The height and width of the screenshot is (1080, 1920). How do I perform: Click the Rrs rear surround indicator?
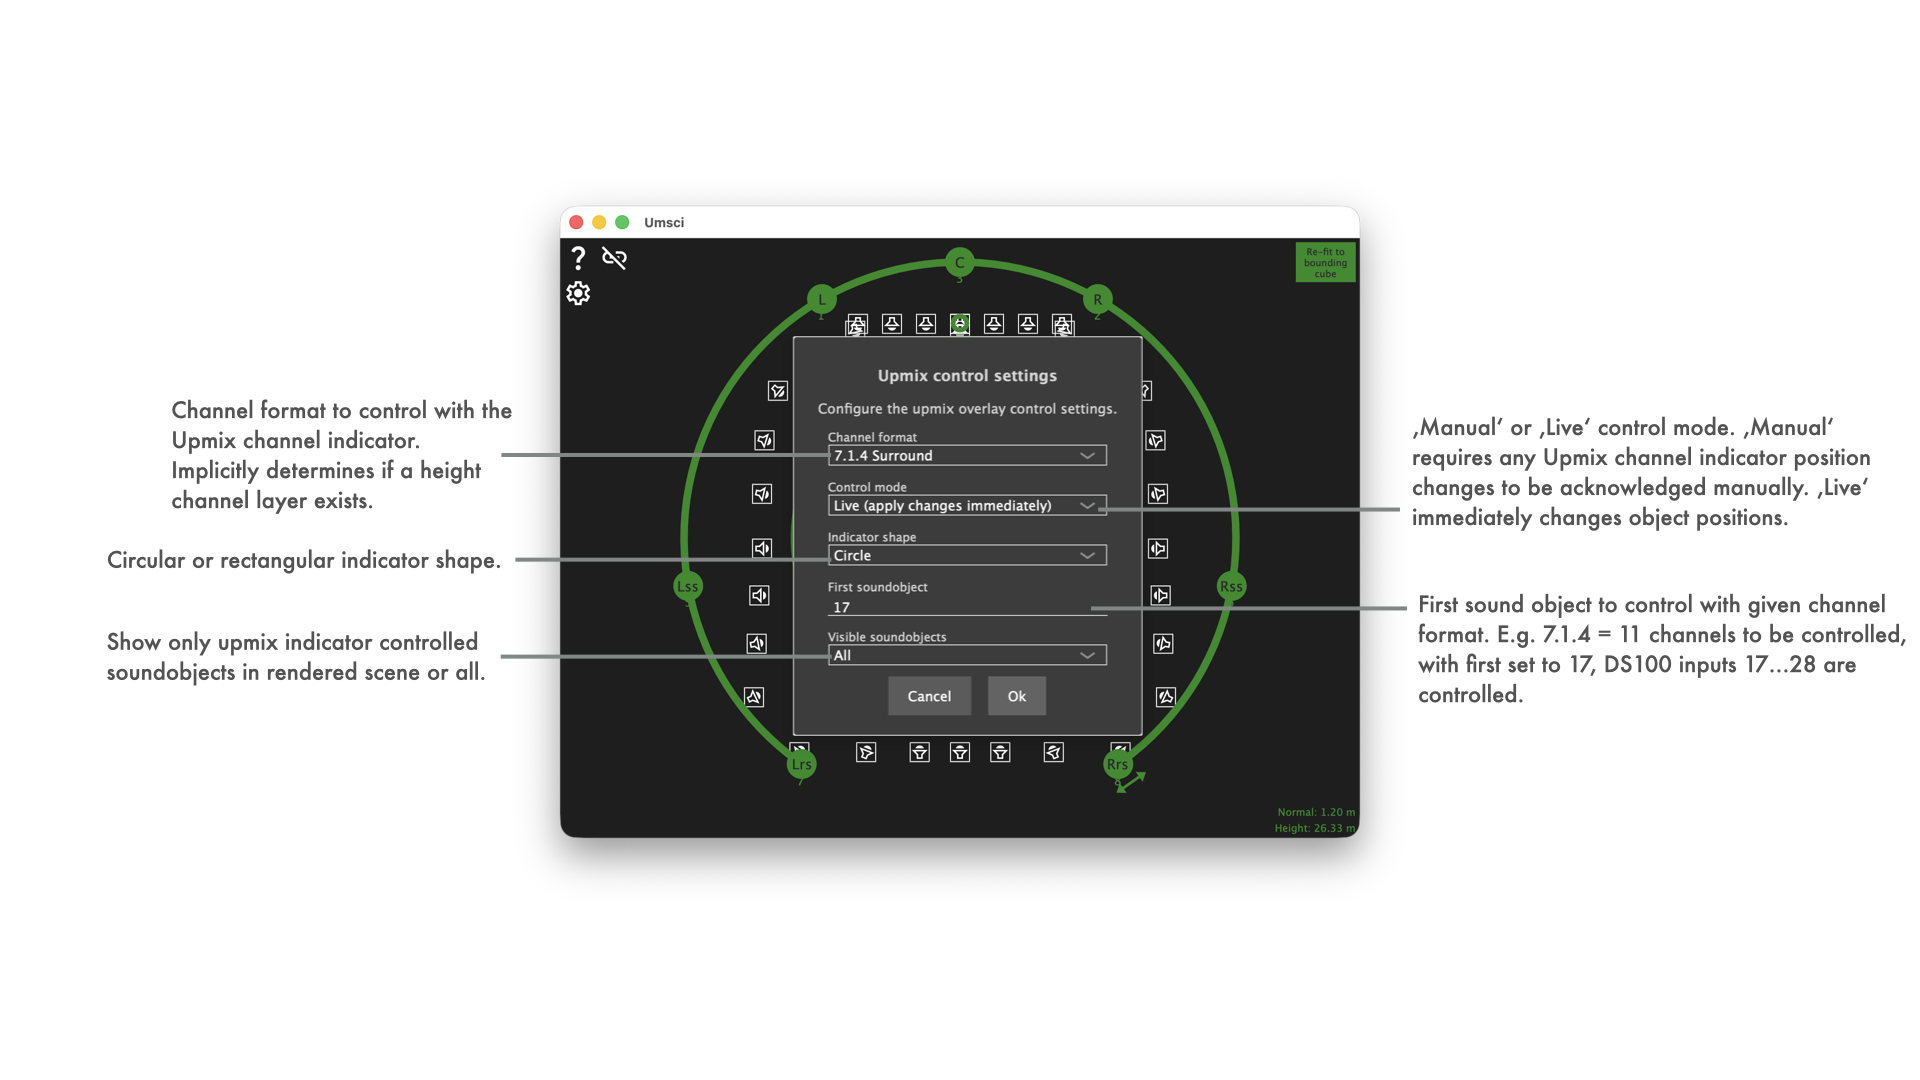click(x=1117, y=765)
